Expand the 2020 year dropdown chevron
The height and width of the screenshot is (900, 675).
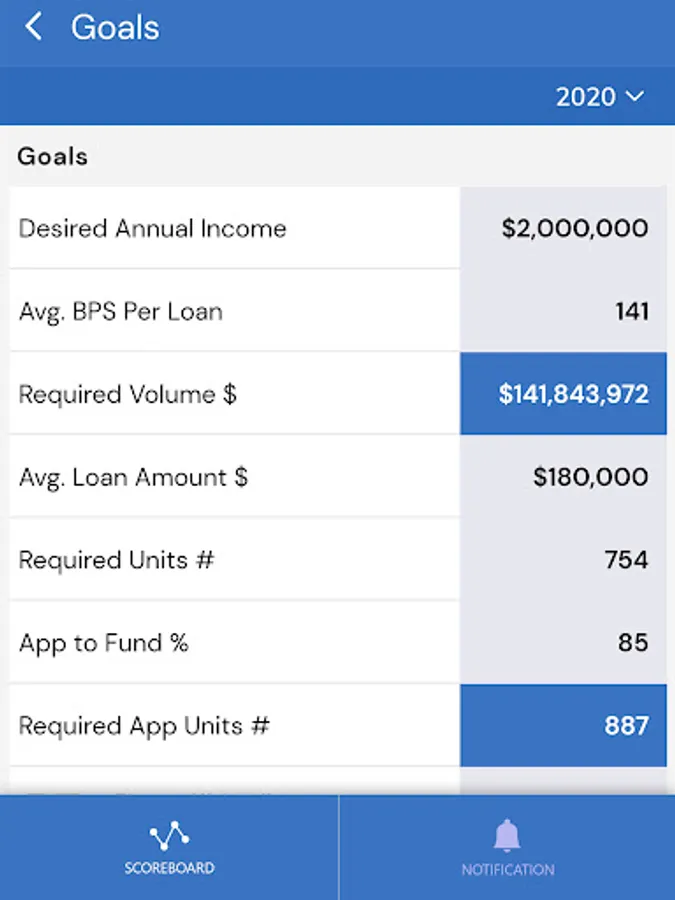coord(635,96)
